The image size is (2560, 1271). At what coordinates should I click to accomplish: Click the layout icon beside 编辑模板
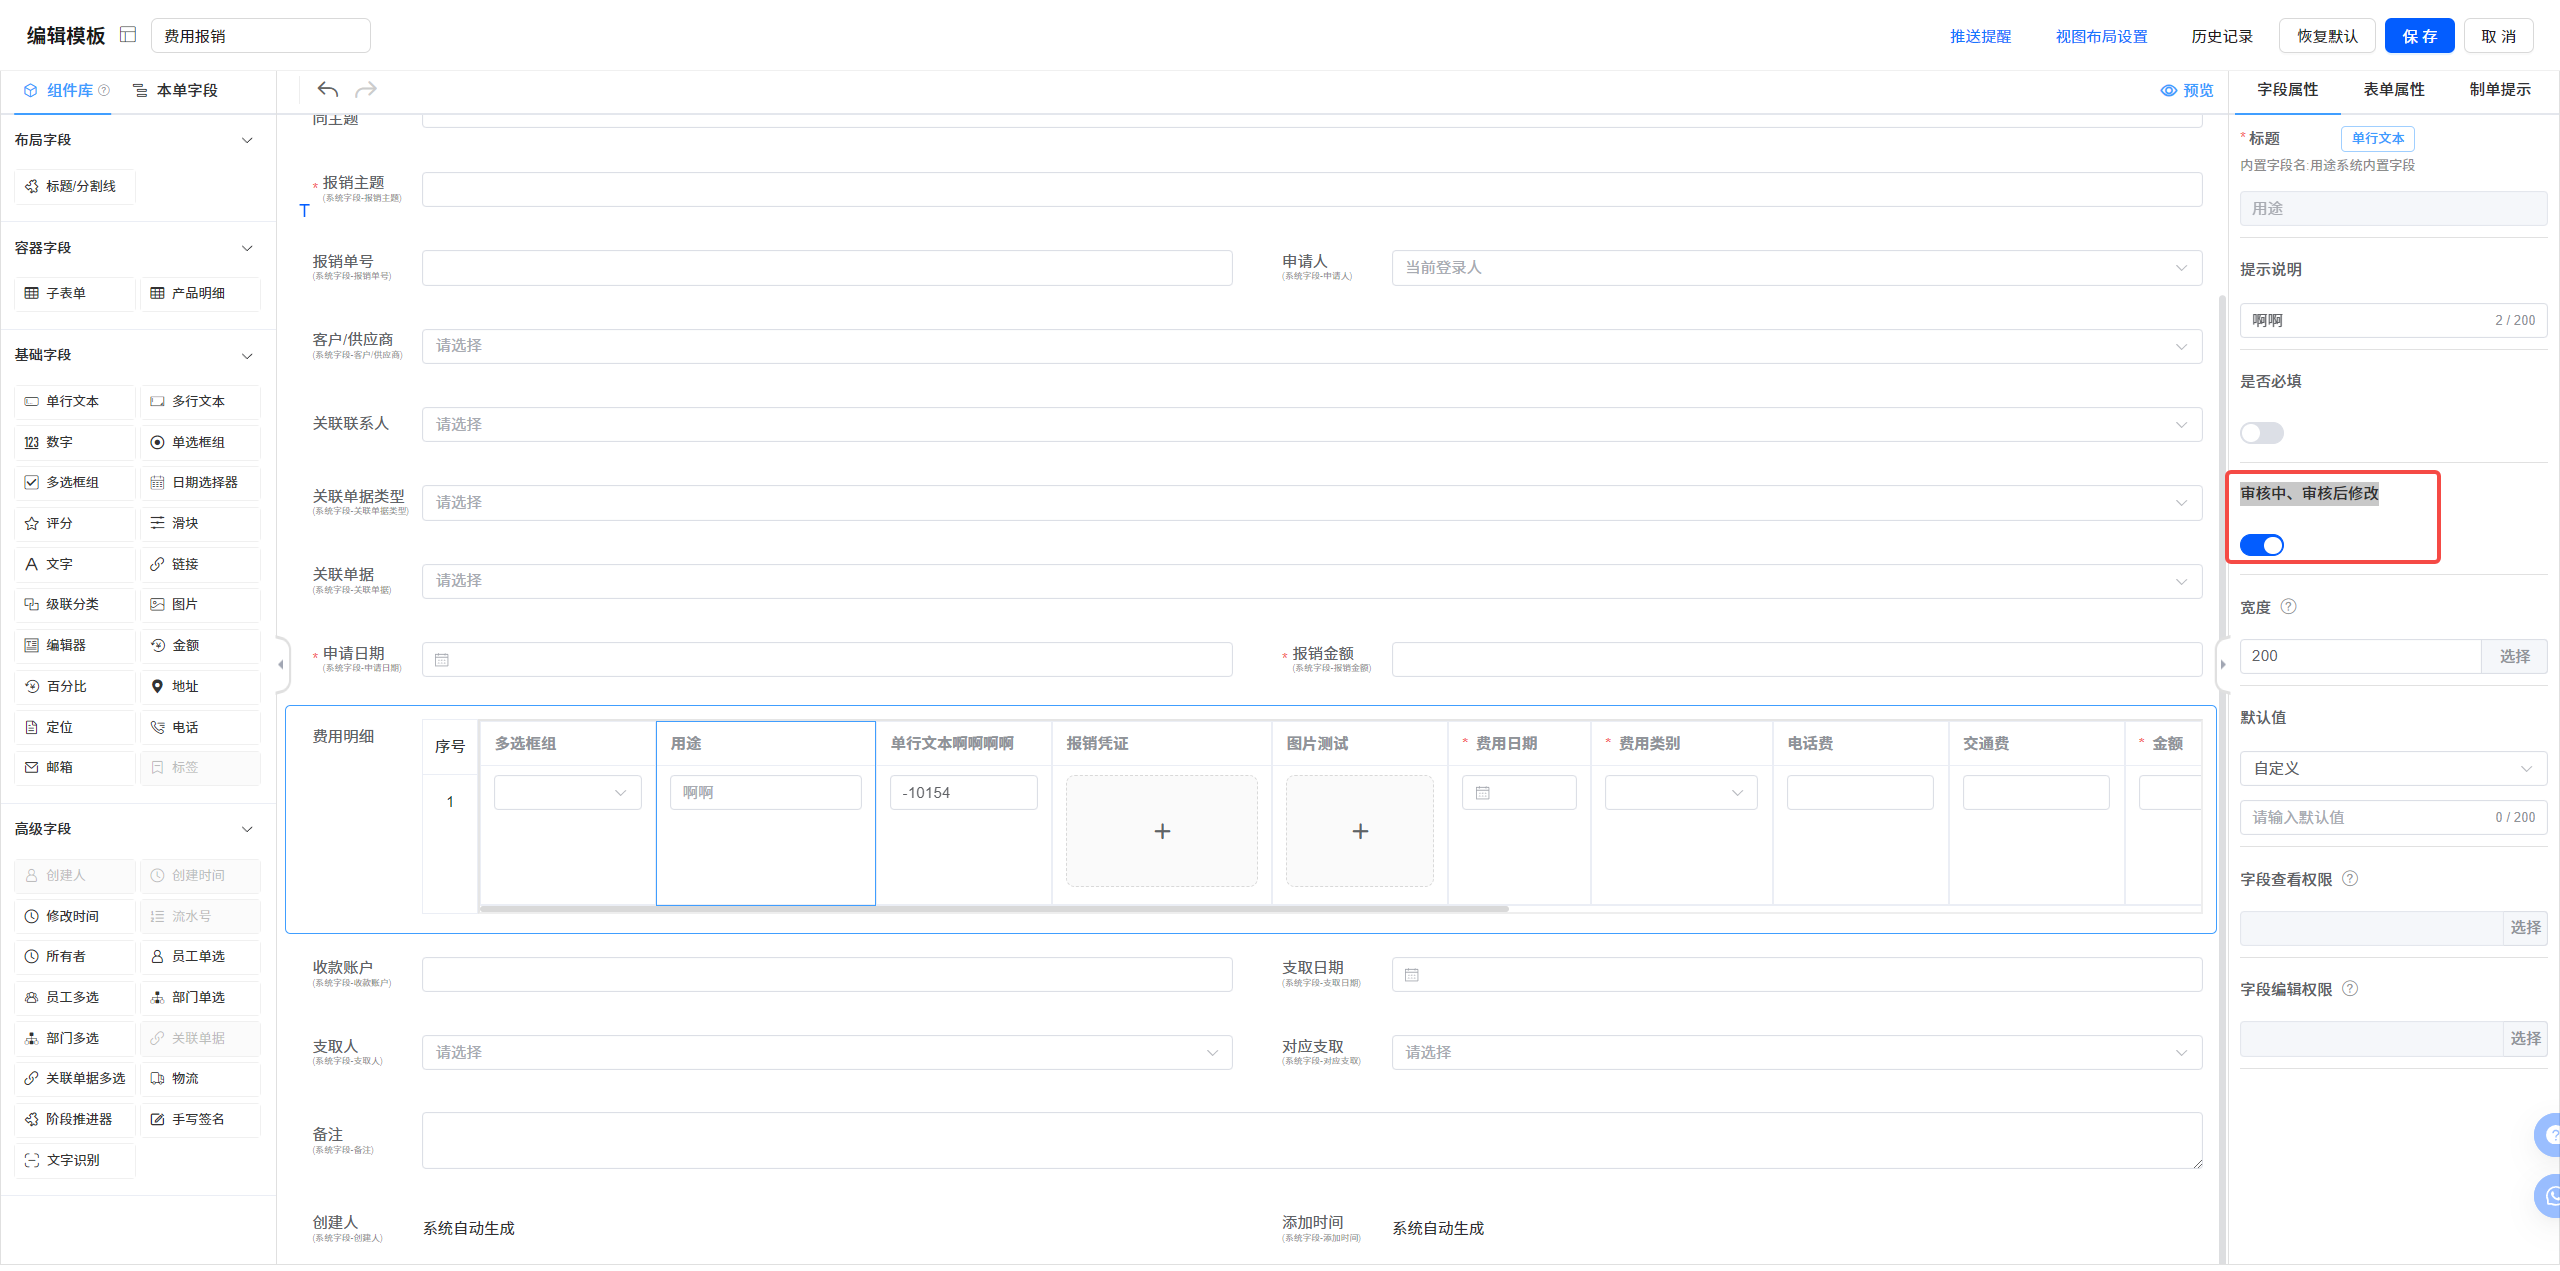click(x=128, y=35)
